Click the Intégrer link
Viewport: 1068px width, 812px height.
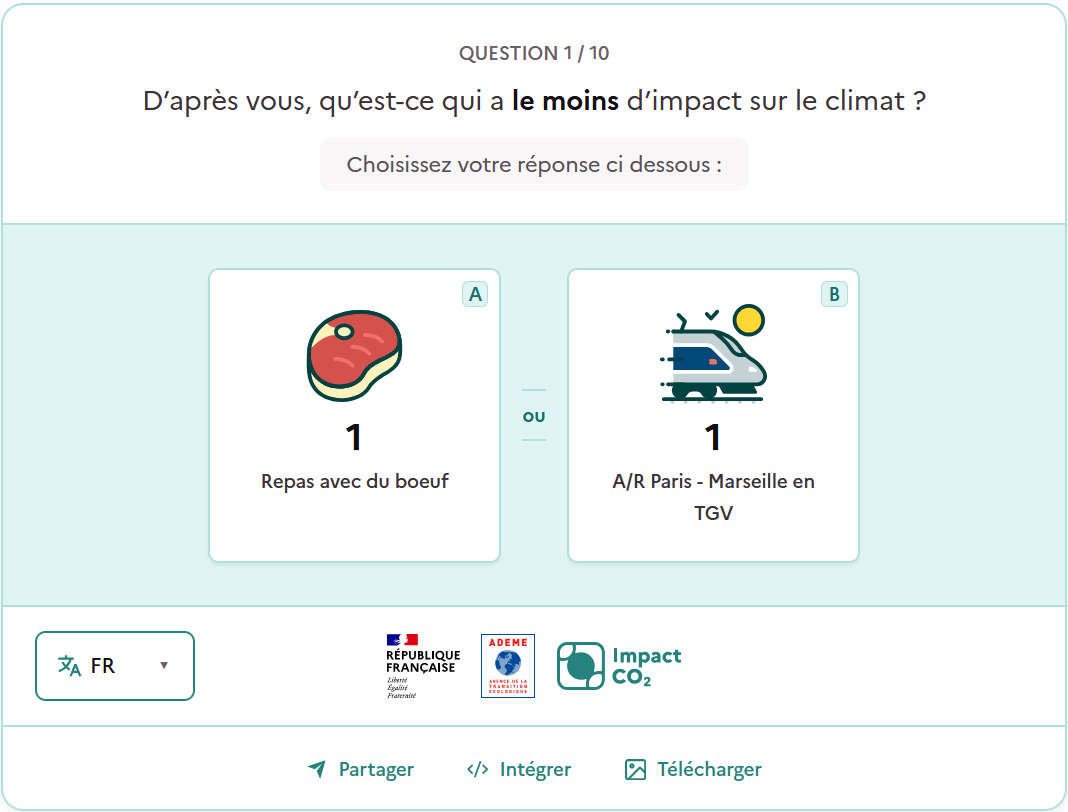click(535, 769)
